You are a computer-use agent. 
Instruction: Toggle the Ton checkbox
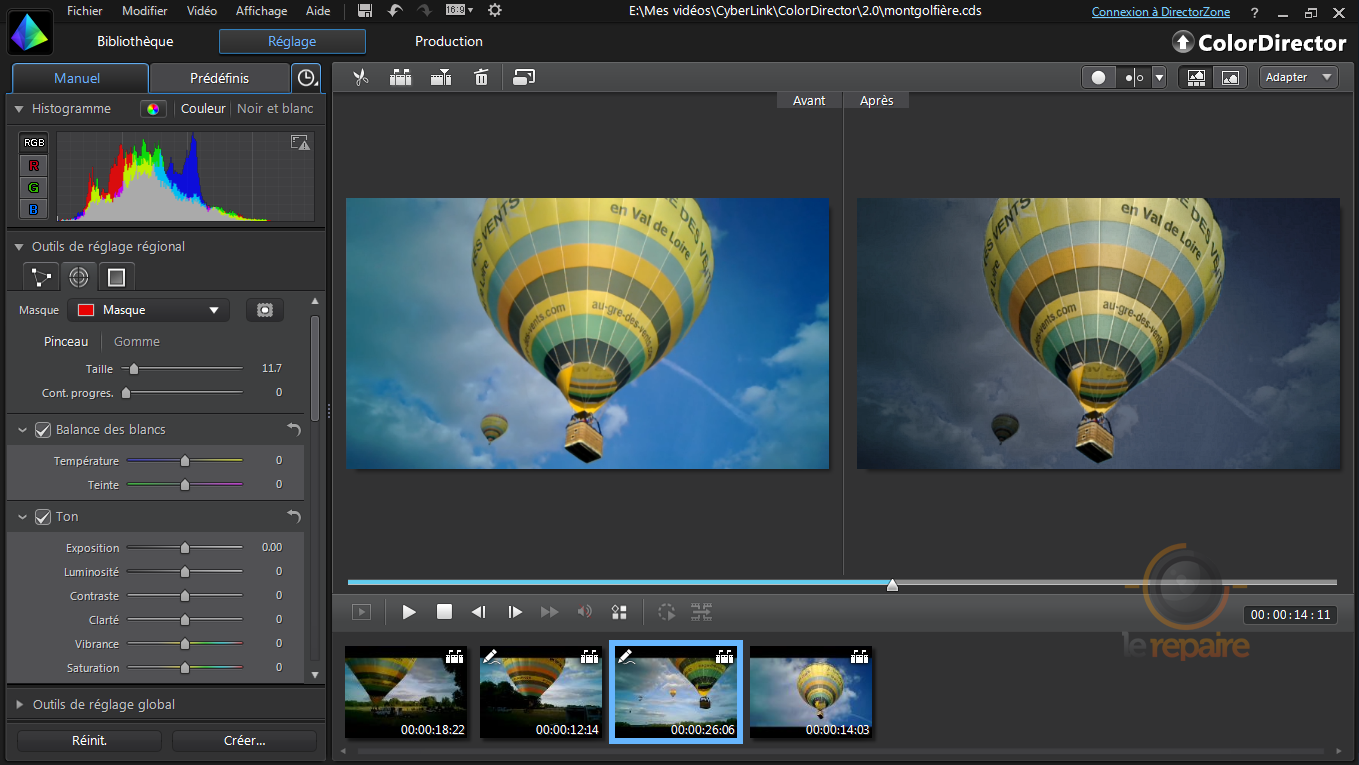pos(43,517)
